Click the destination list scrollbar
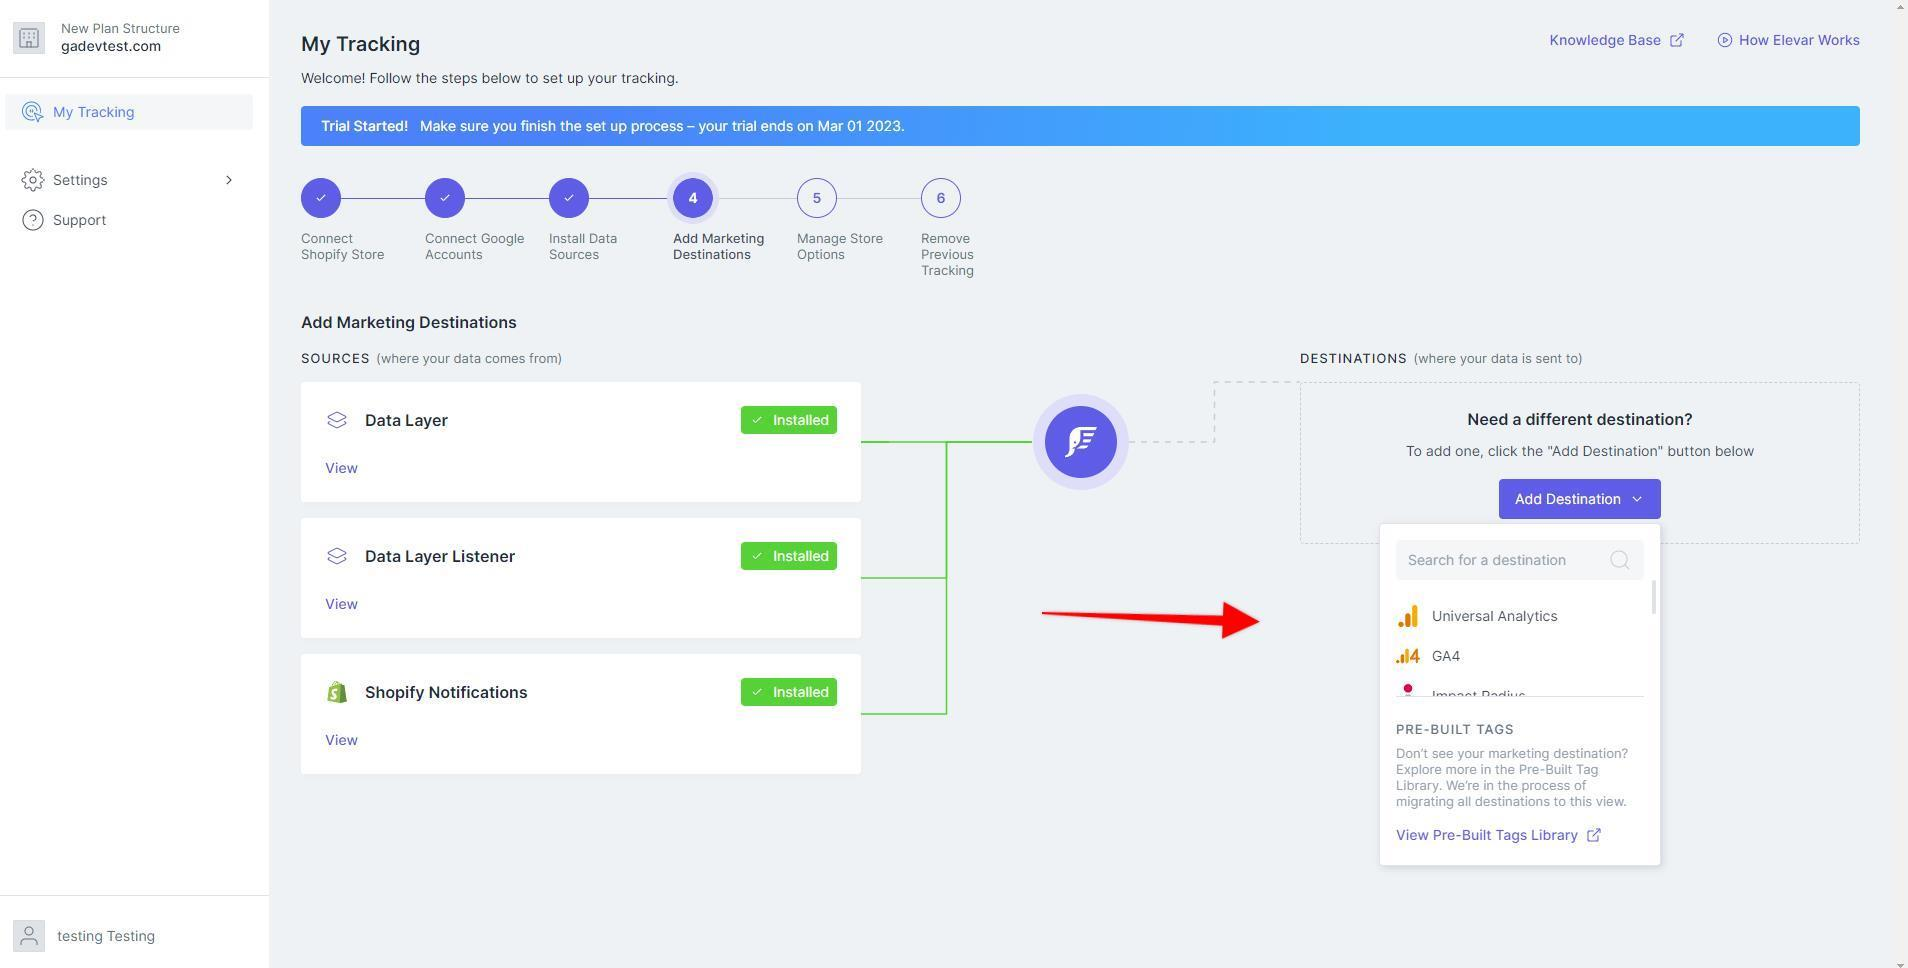This screenshot has height=968, width=1908. 1654,598
